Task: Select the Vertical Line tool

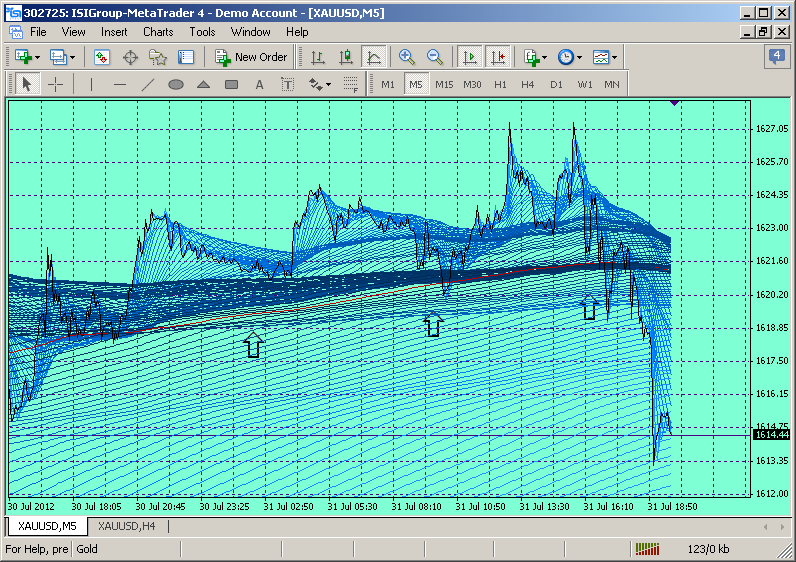Action: click(91, 84)
